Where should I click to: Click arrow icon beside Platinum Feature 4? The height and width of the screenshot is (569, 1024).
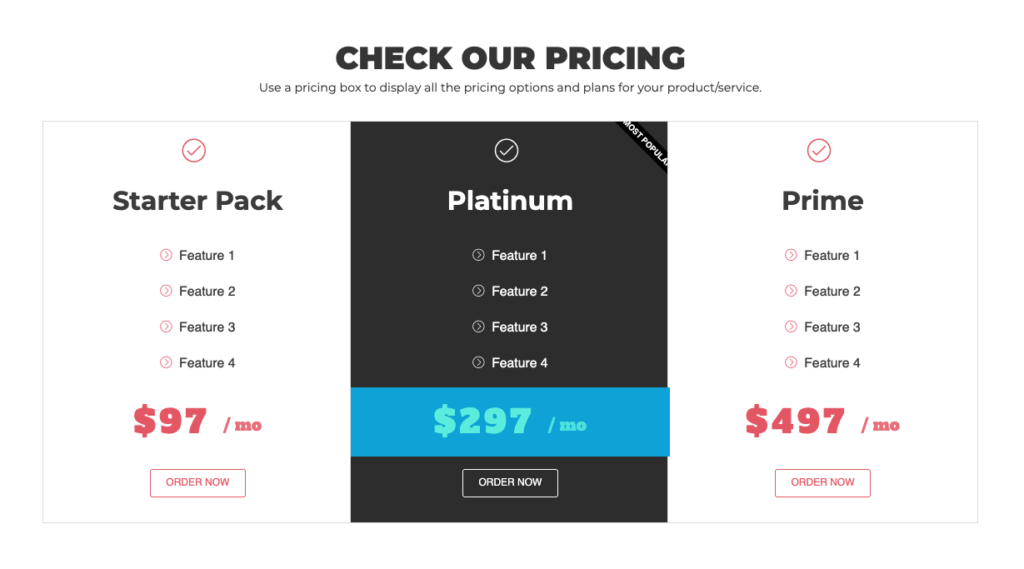coord(479,363)
